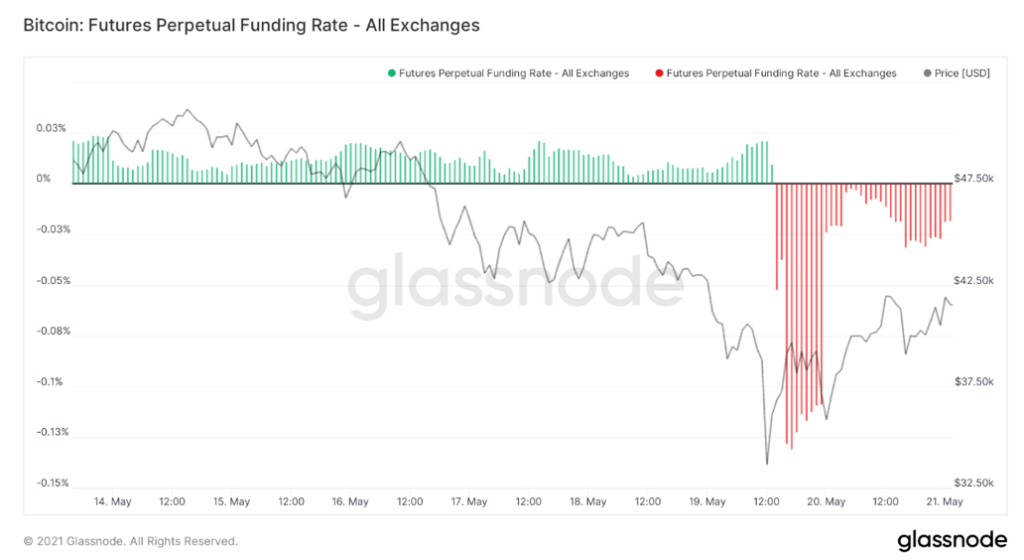The width and height of the screenshot is (1024, 560).
Task: Toggle the Price [USD] series label
Action: point(962,73)
